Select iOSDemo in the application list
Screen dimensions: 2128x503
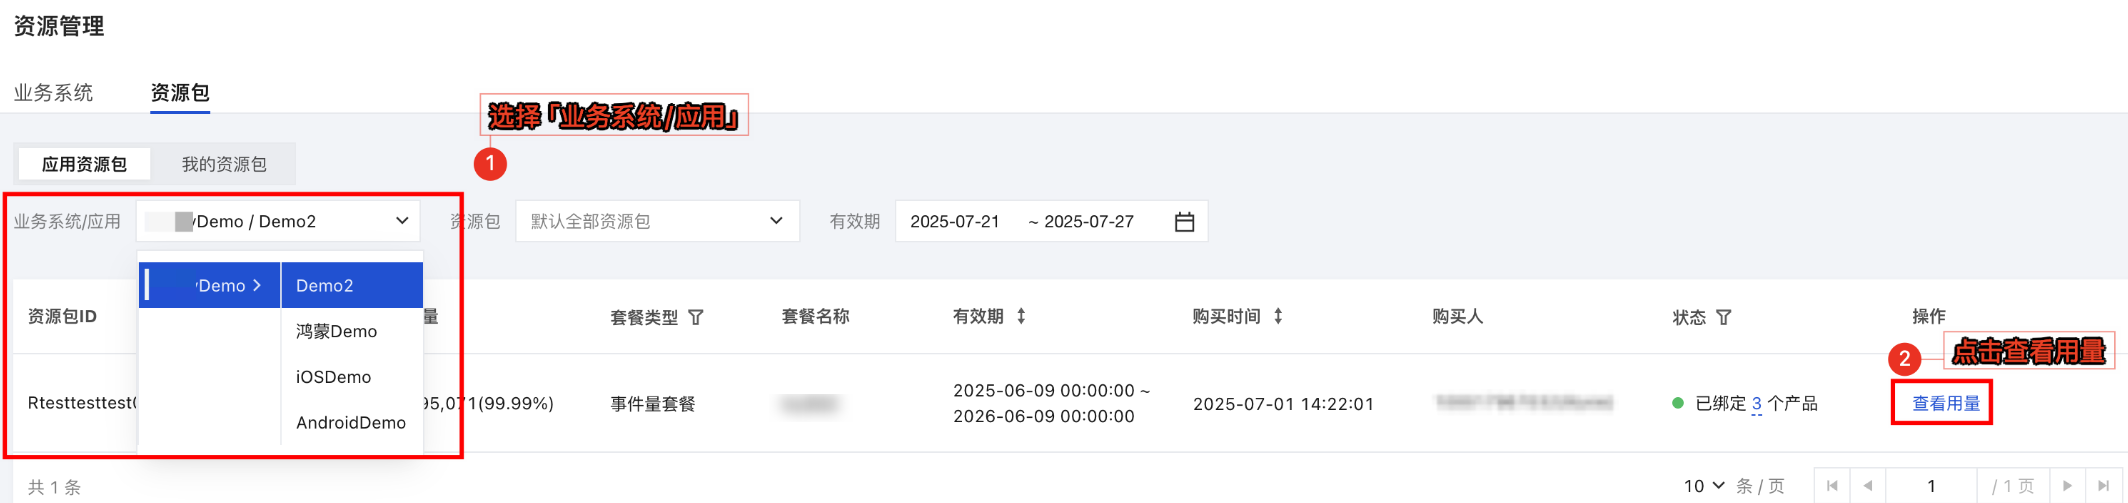click(334, 377)
